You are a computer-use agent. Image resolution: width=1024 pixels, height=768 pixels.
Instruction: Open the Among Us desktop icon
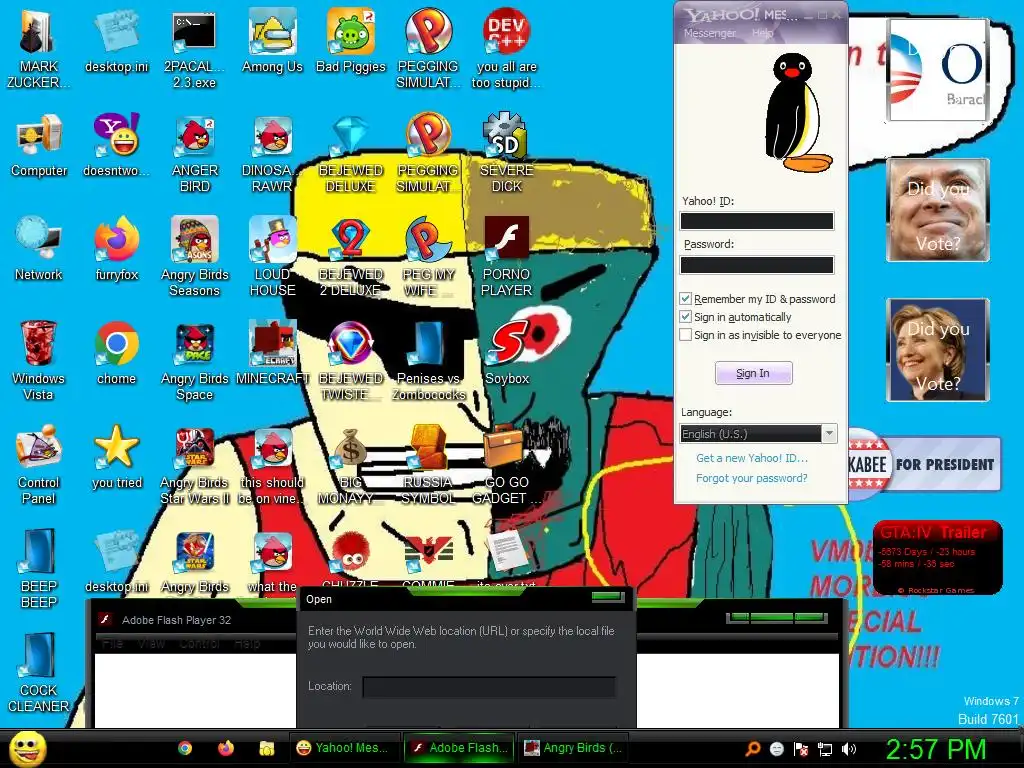click(x=272, y=42)
